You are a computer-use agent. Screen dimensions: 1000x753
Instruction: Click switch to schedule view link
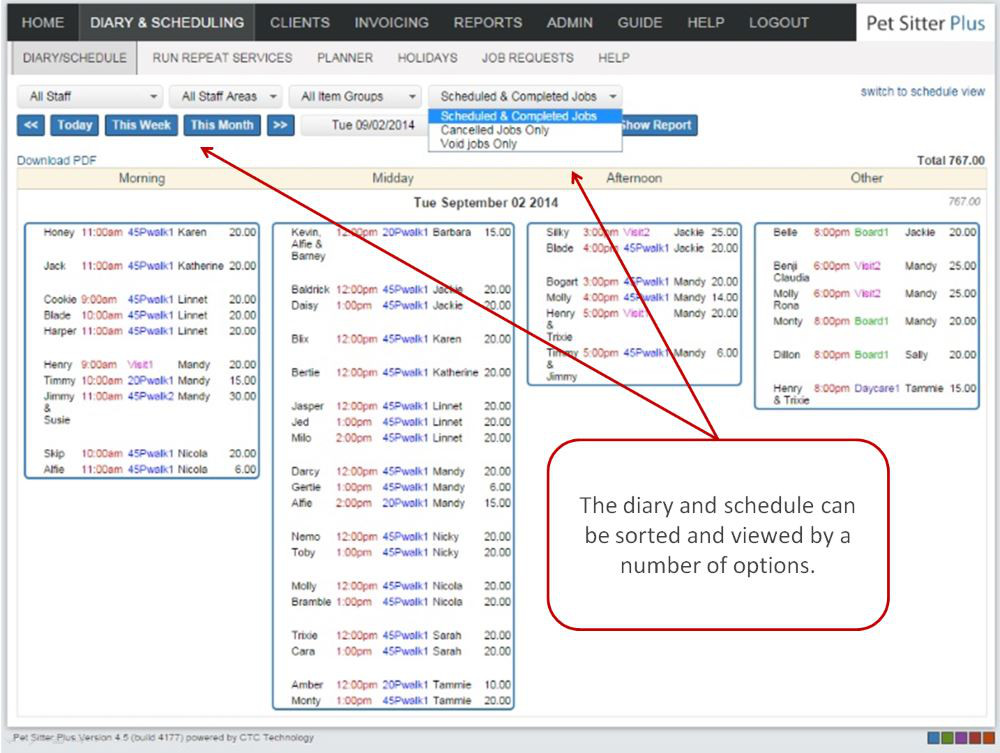(x=922, y=91)
